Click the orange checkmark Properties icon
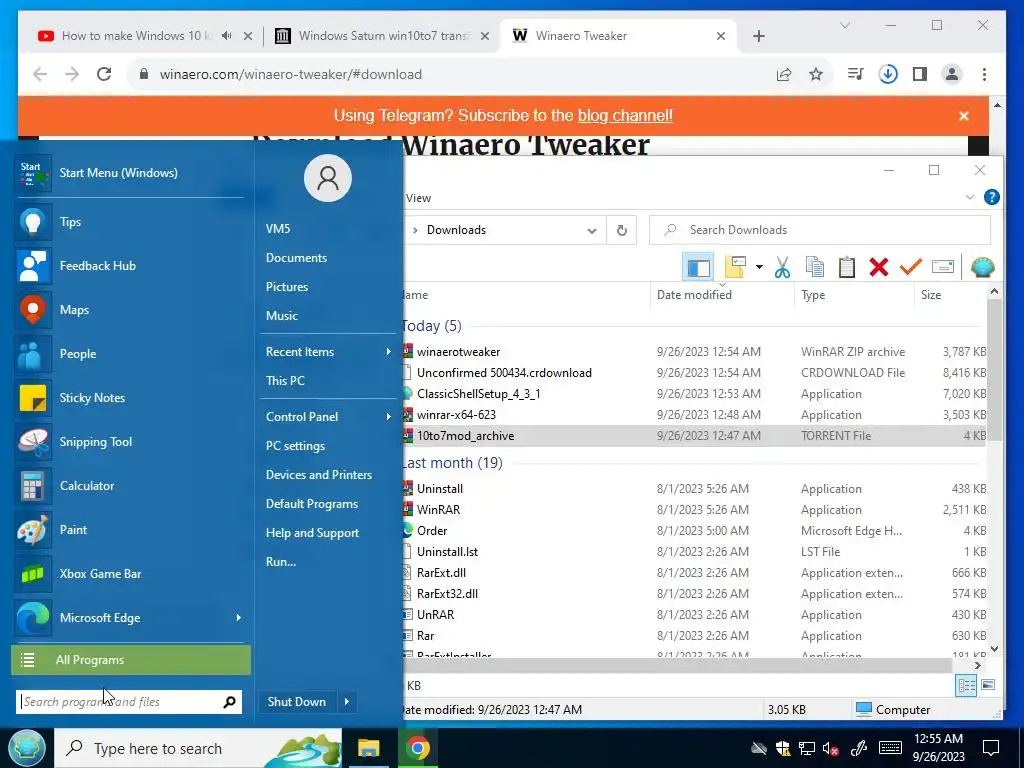The width and height of the screenshot is (1024, 768). pos(910,267)
